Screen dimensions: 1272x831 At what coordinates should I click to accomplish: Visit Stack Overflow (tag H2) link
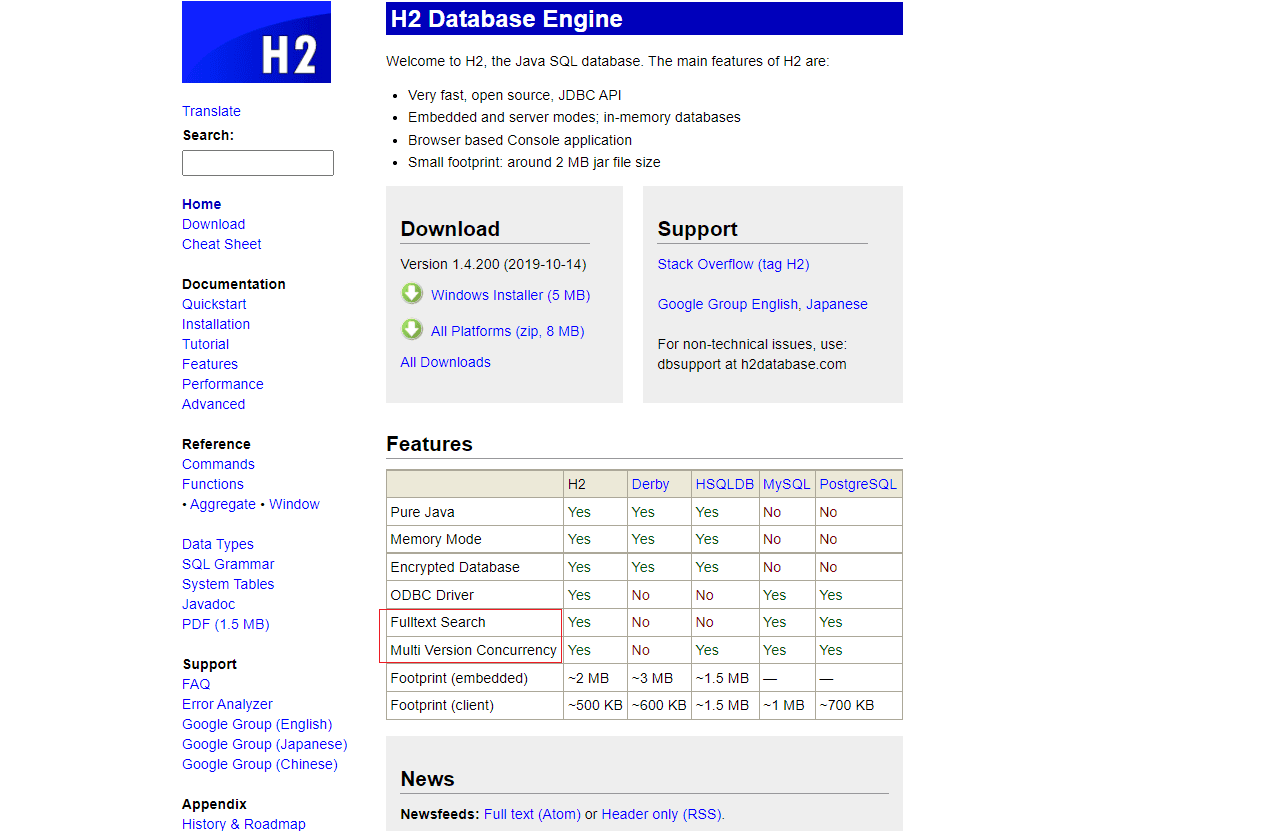click(x=733, y=264)
